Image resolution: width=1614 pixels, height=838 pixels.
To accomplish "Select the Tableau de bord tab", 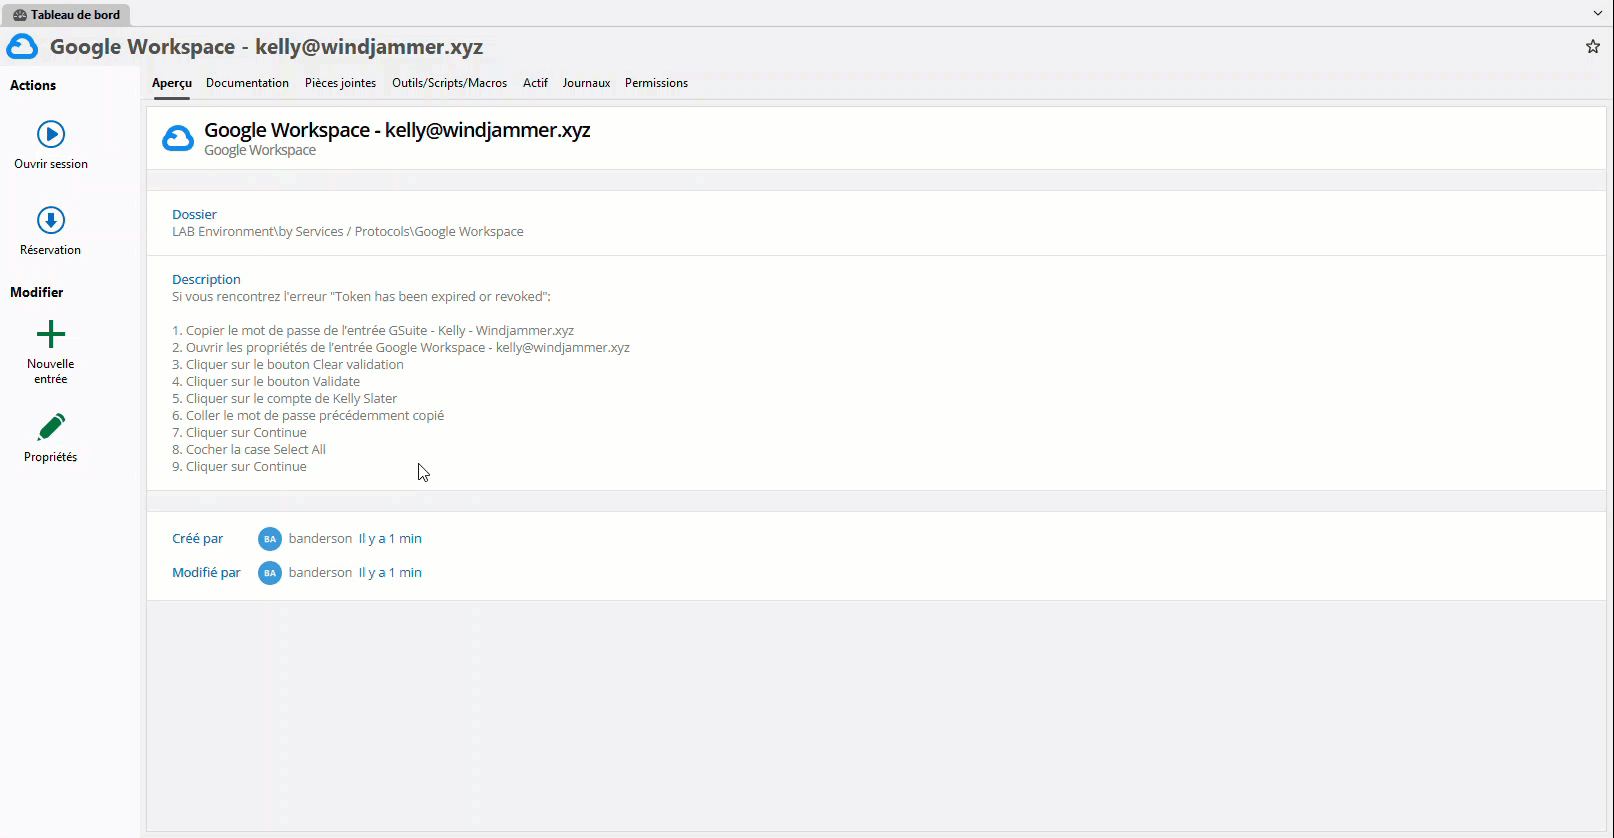I will tap(66, 15).
